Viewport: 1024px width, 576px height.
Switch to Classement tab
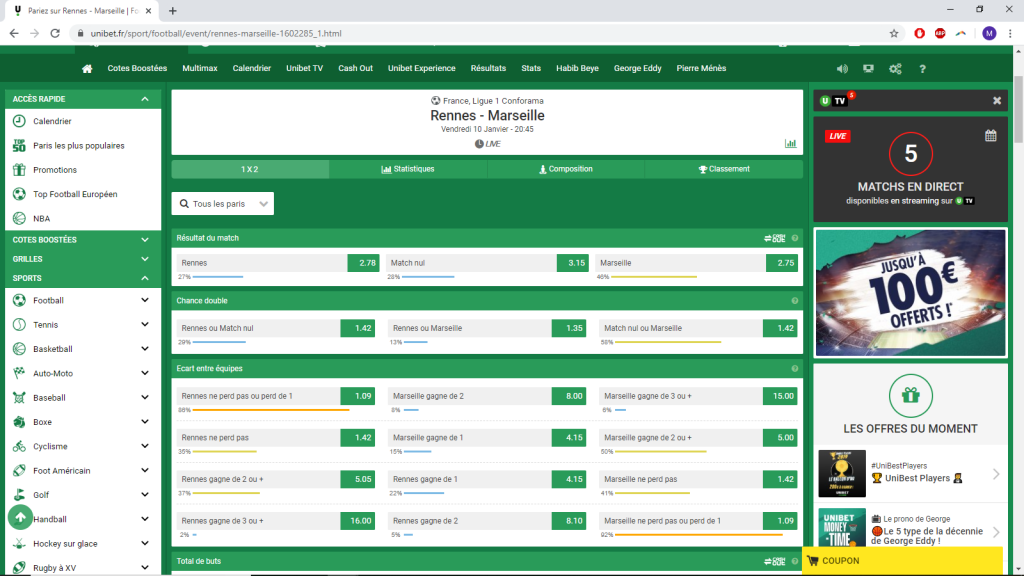(x=724, y=169)
